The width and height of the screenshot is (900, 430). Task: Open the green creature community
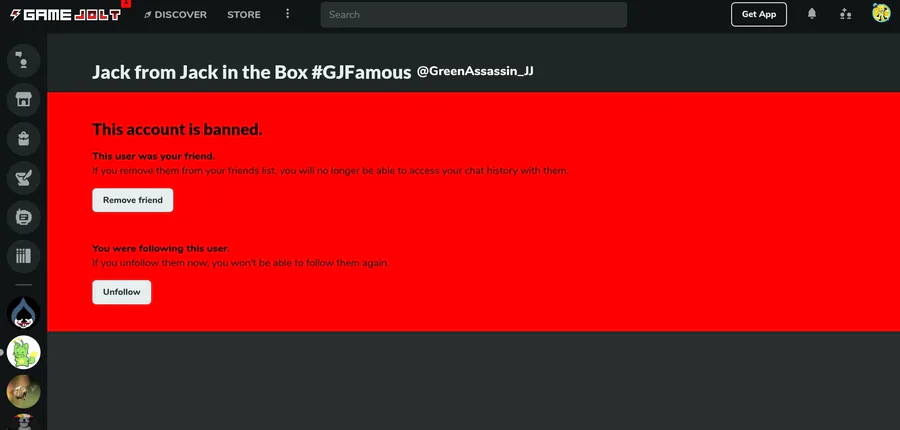tap(23, 352)
